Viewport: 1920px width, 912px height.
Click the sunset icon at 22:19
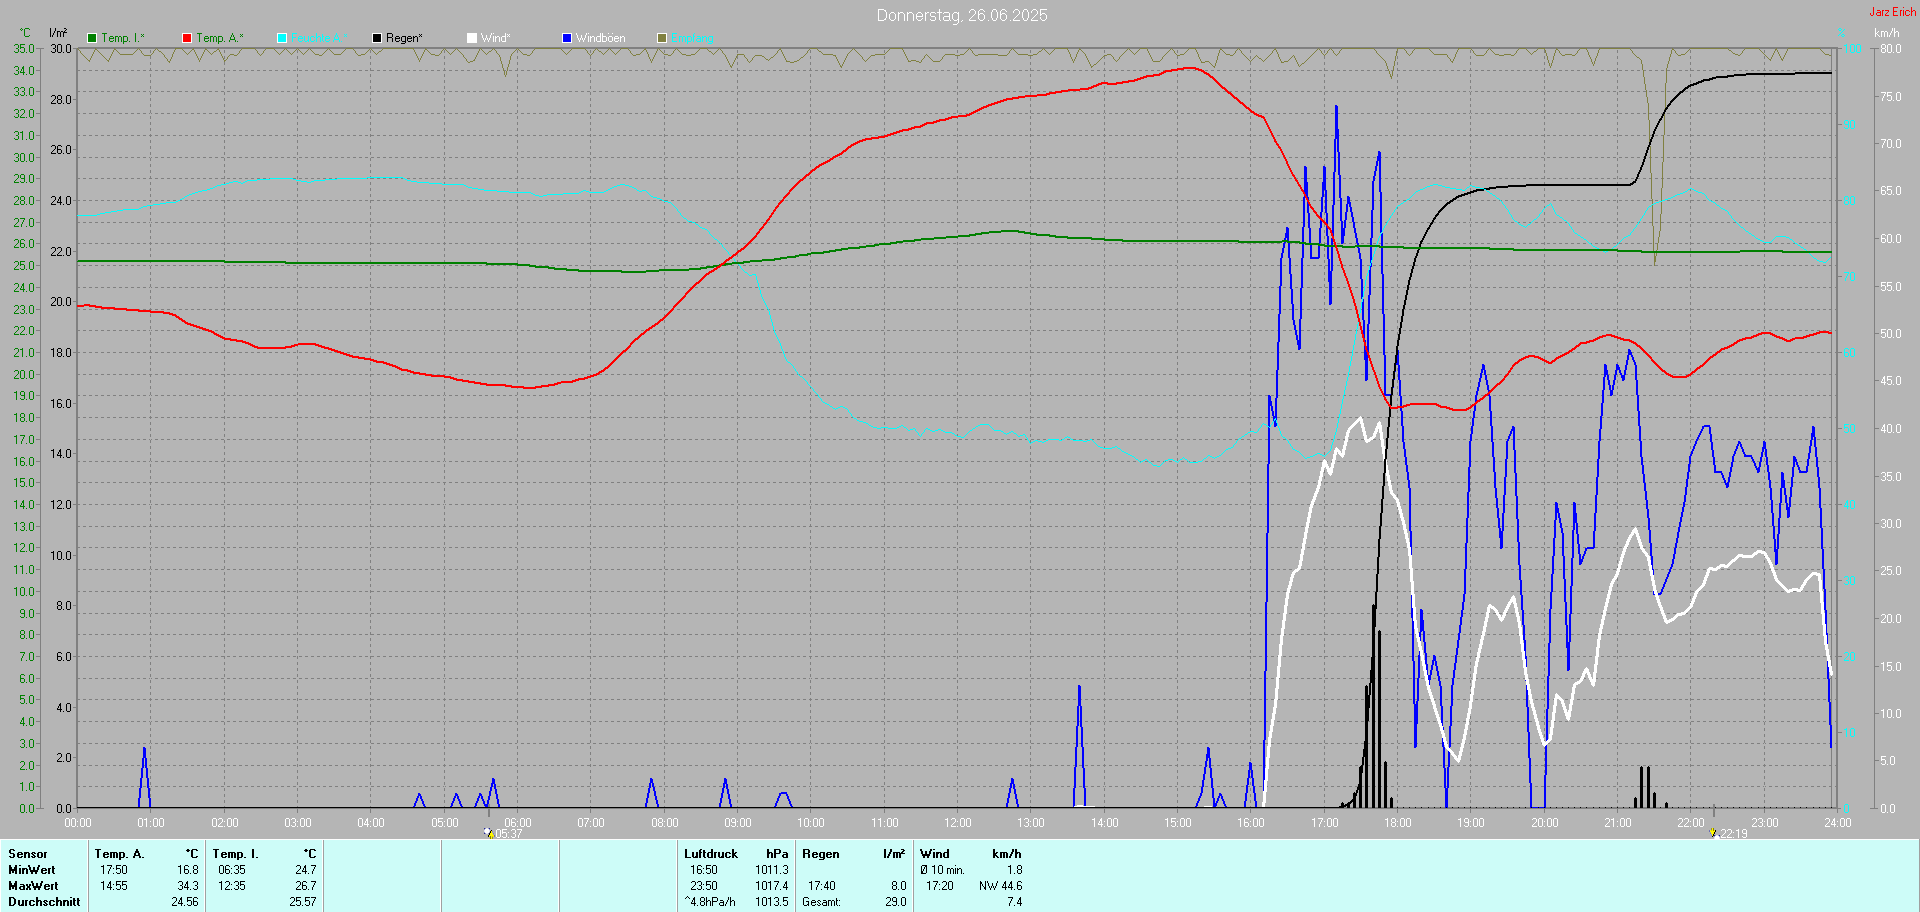1713,832
